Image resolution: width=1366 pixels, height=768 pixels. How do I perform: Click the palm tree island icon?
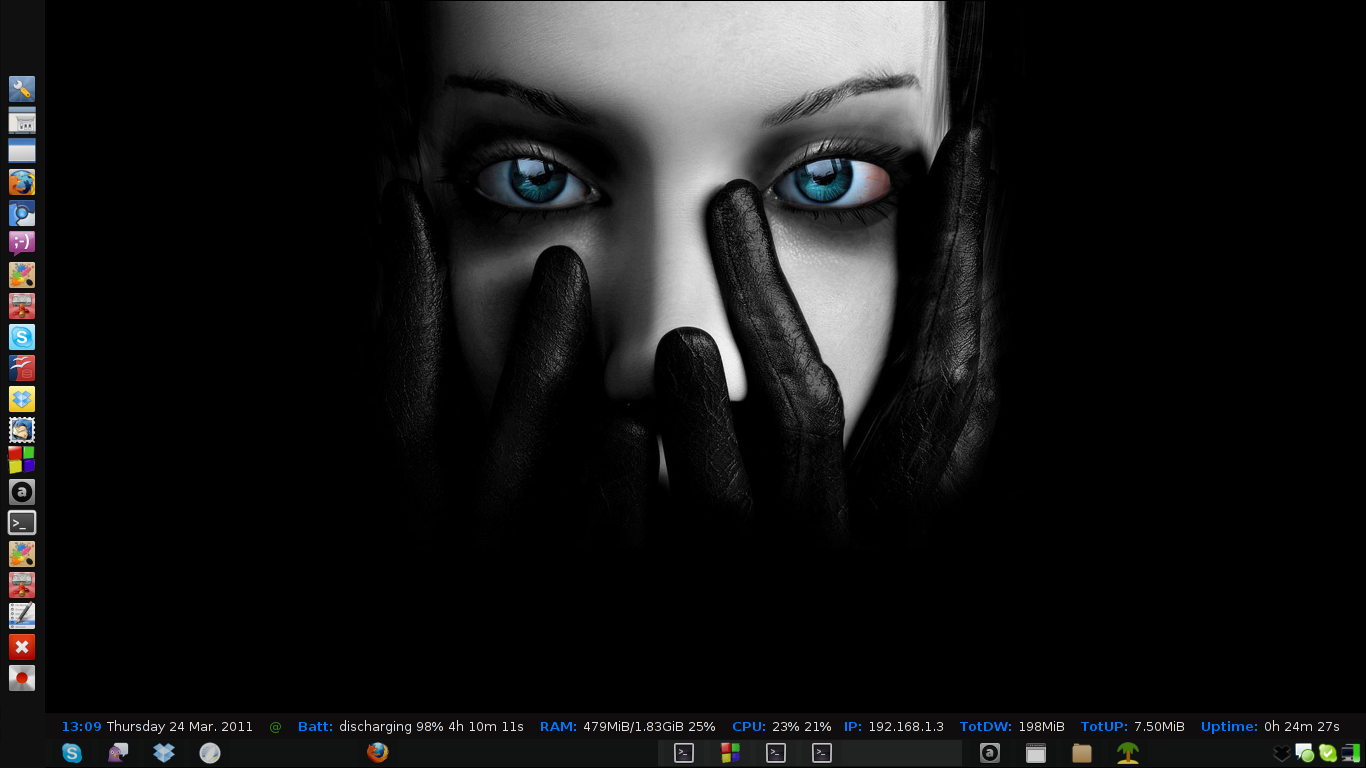point(1128,753)
